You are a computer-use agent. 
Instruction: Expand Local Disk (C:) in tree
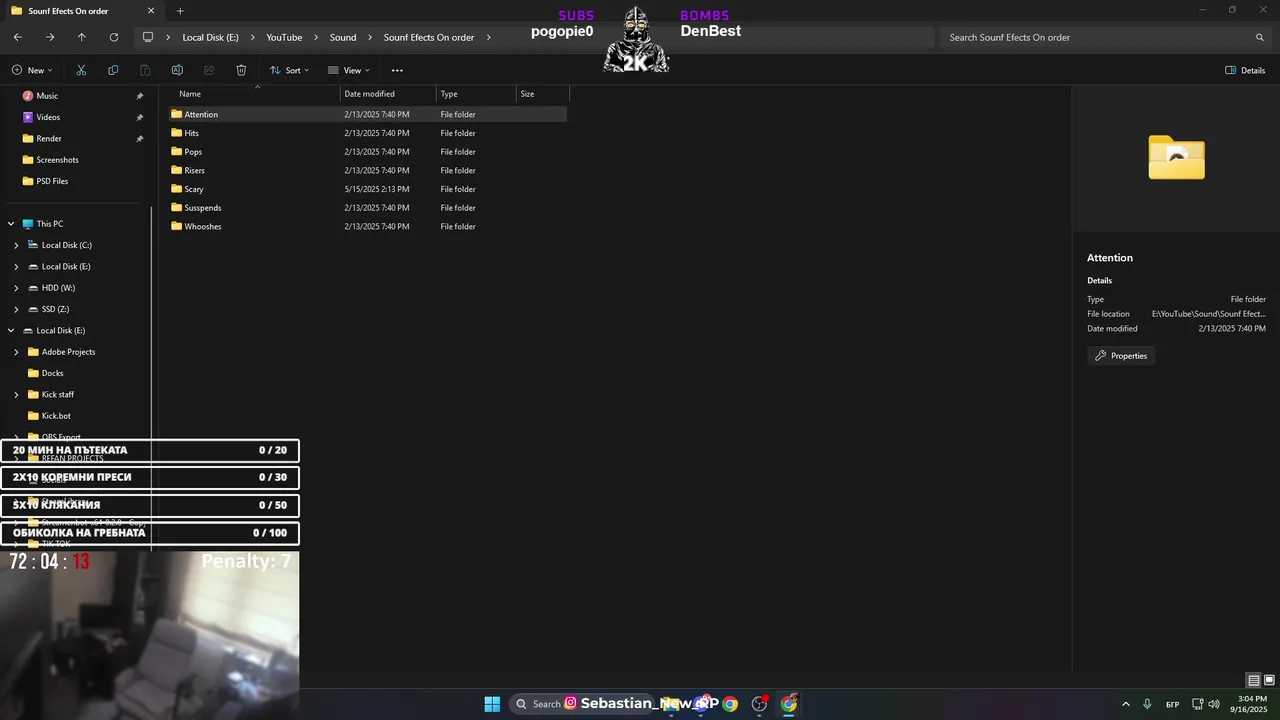click(16, 245)
